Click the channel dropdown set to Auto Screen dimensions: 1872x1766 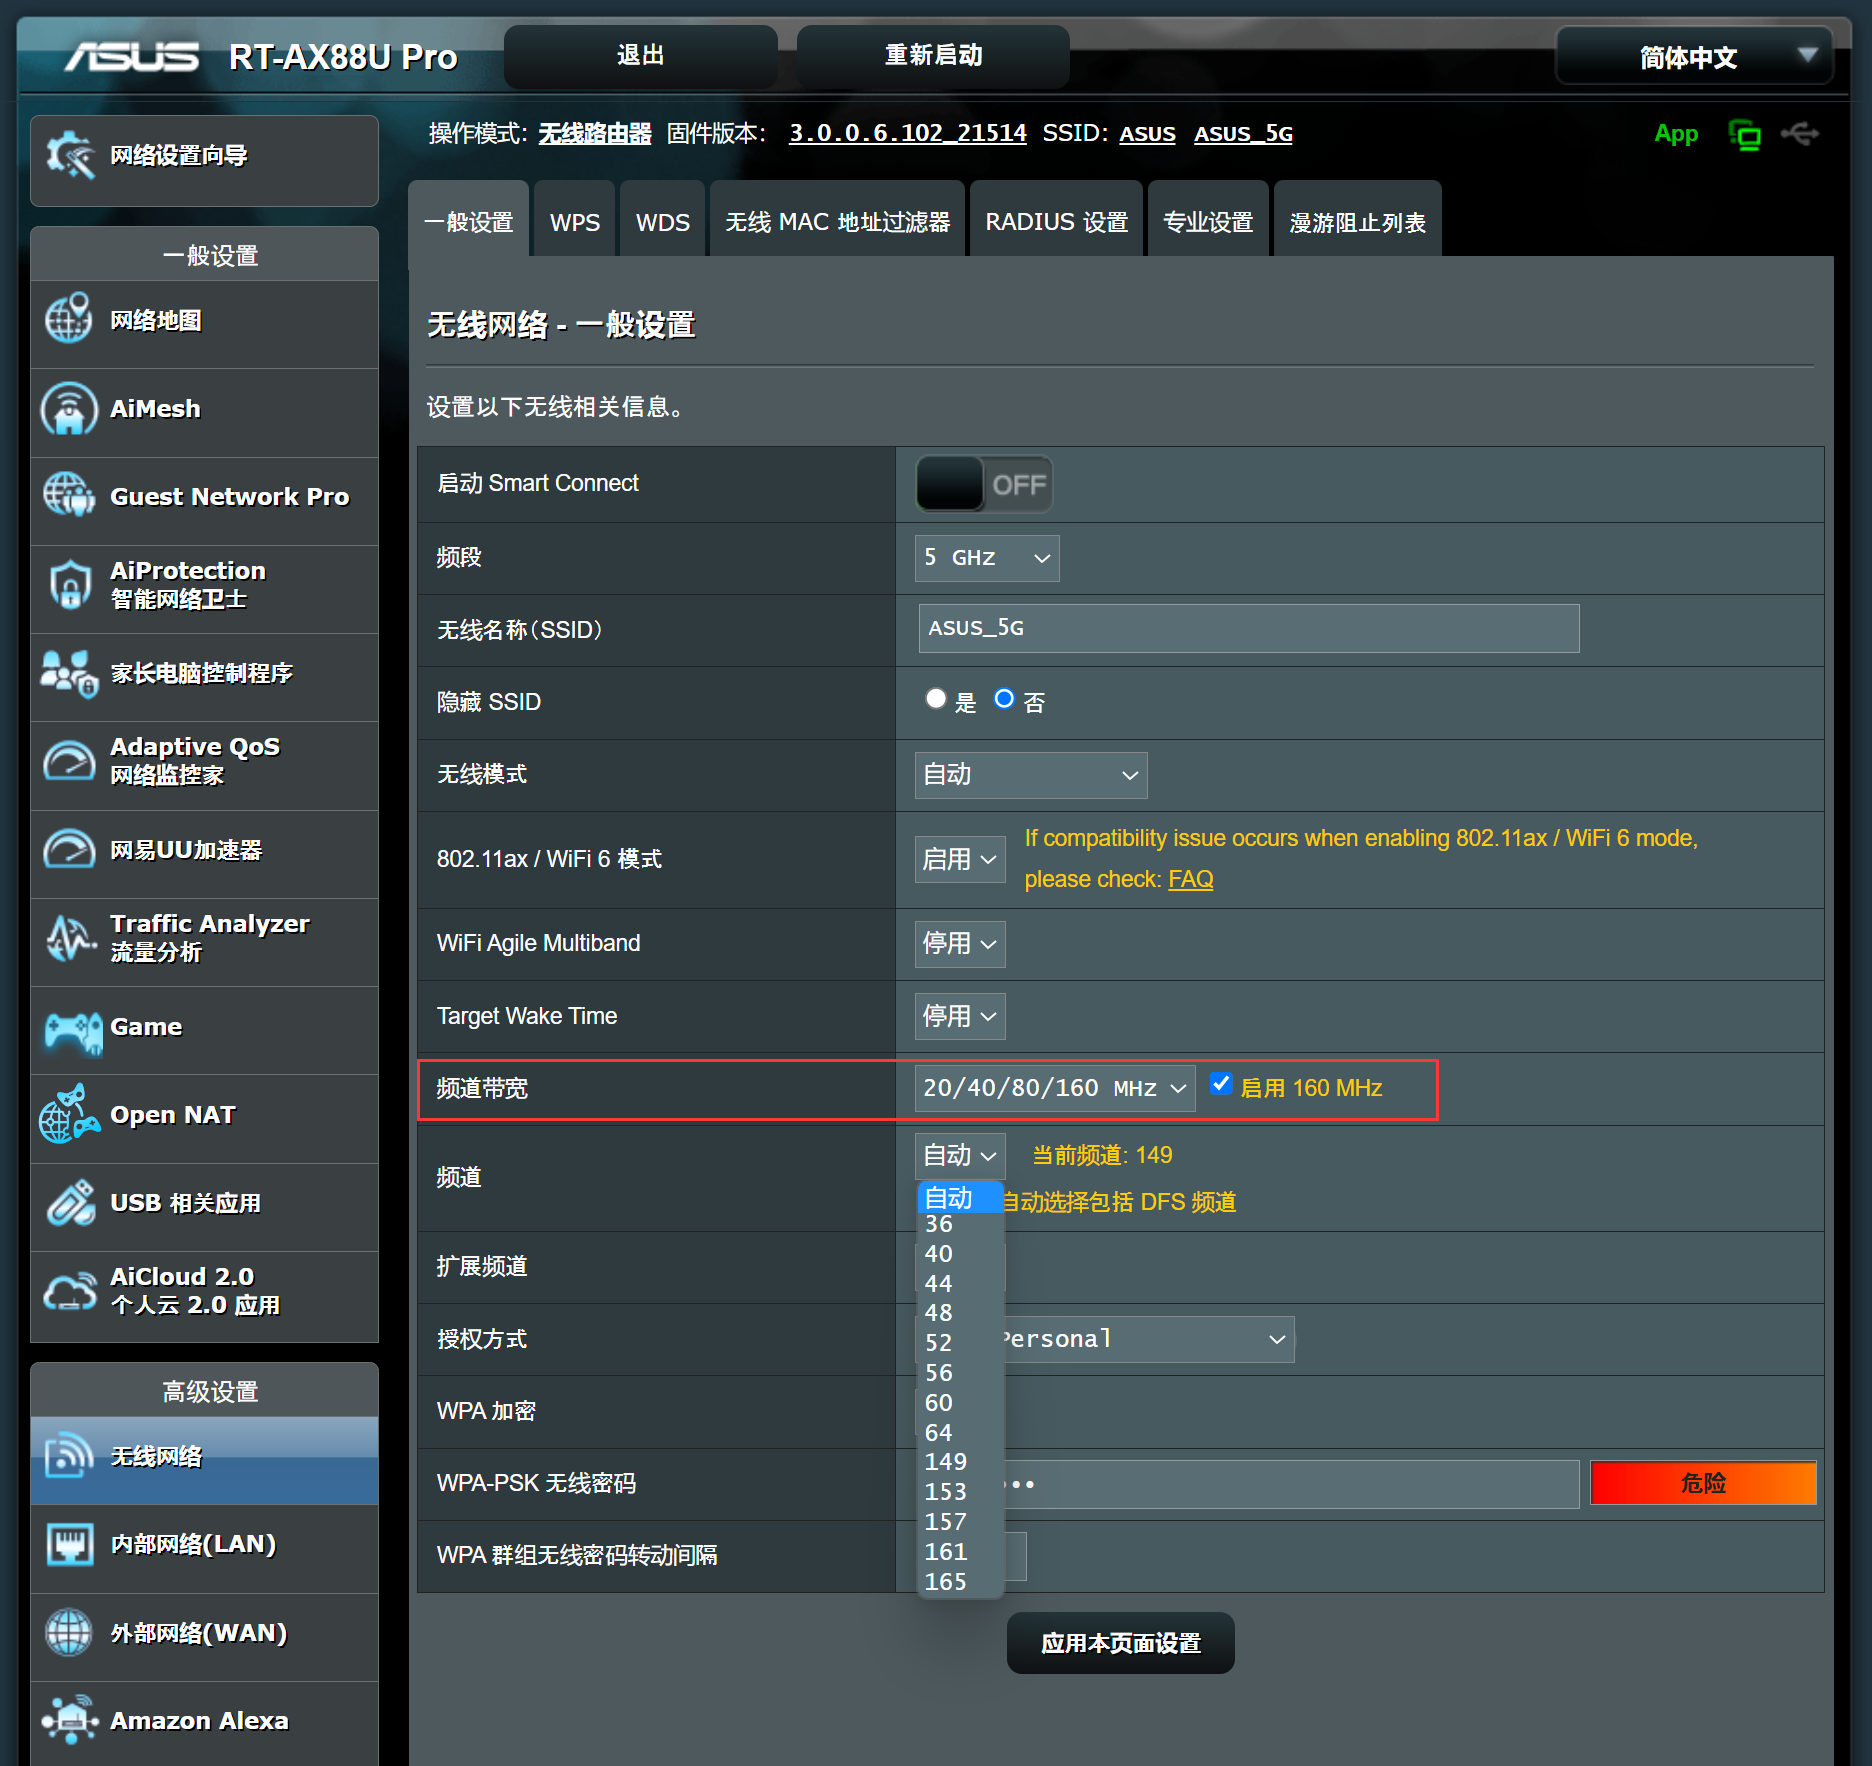pyautogui.click(x=959, y=1156)
